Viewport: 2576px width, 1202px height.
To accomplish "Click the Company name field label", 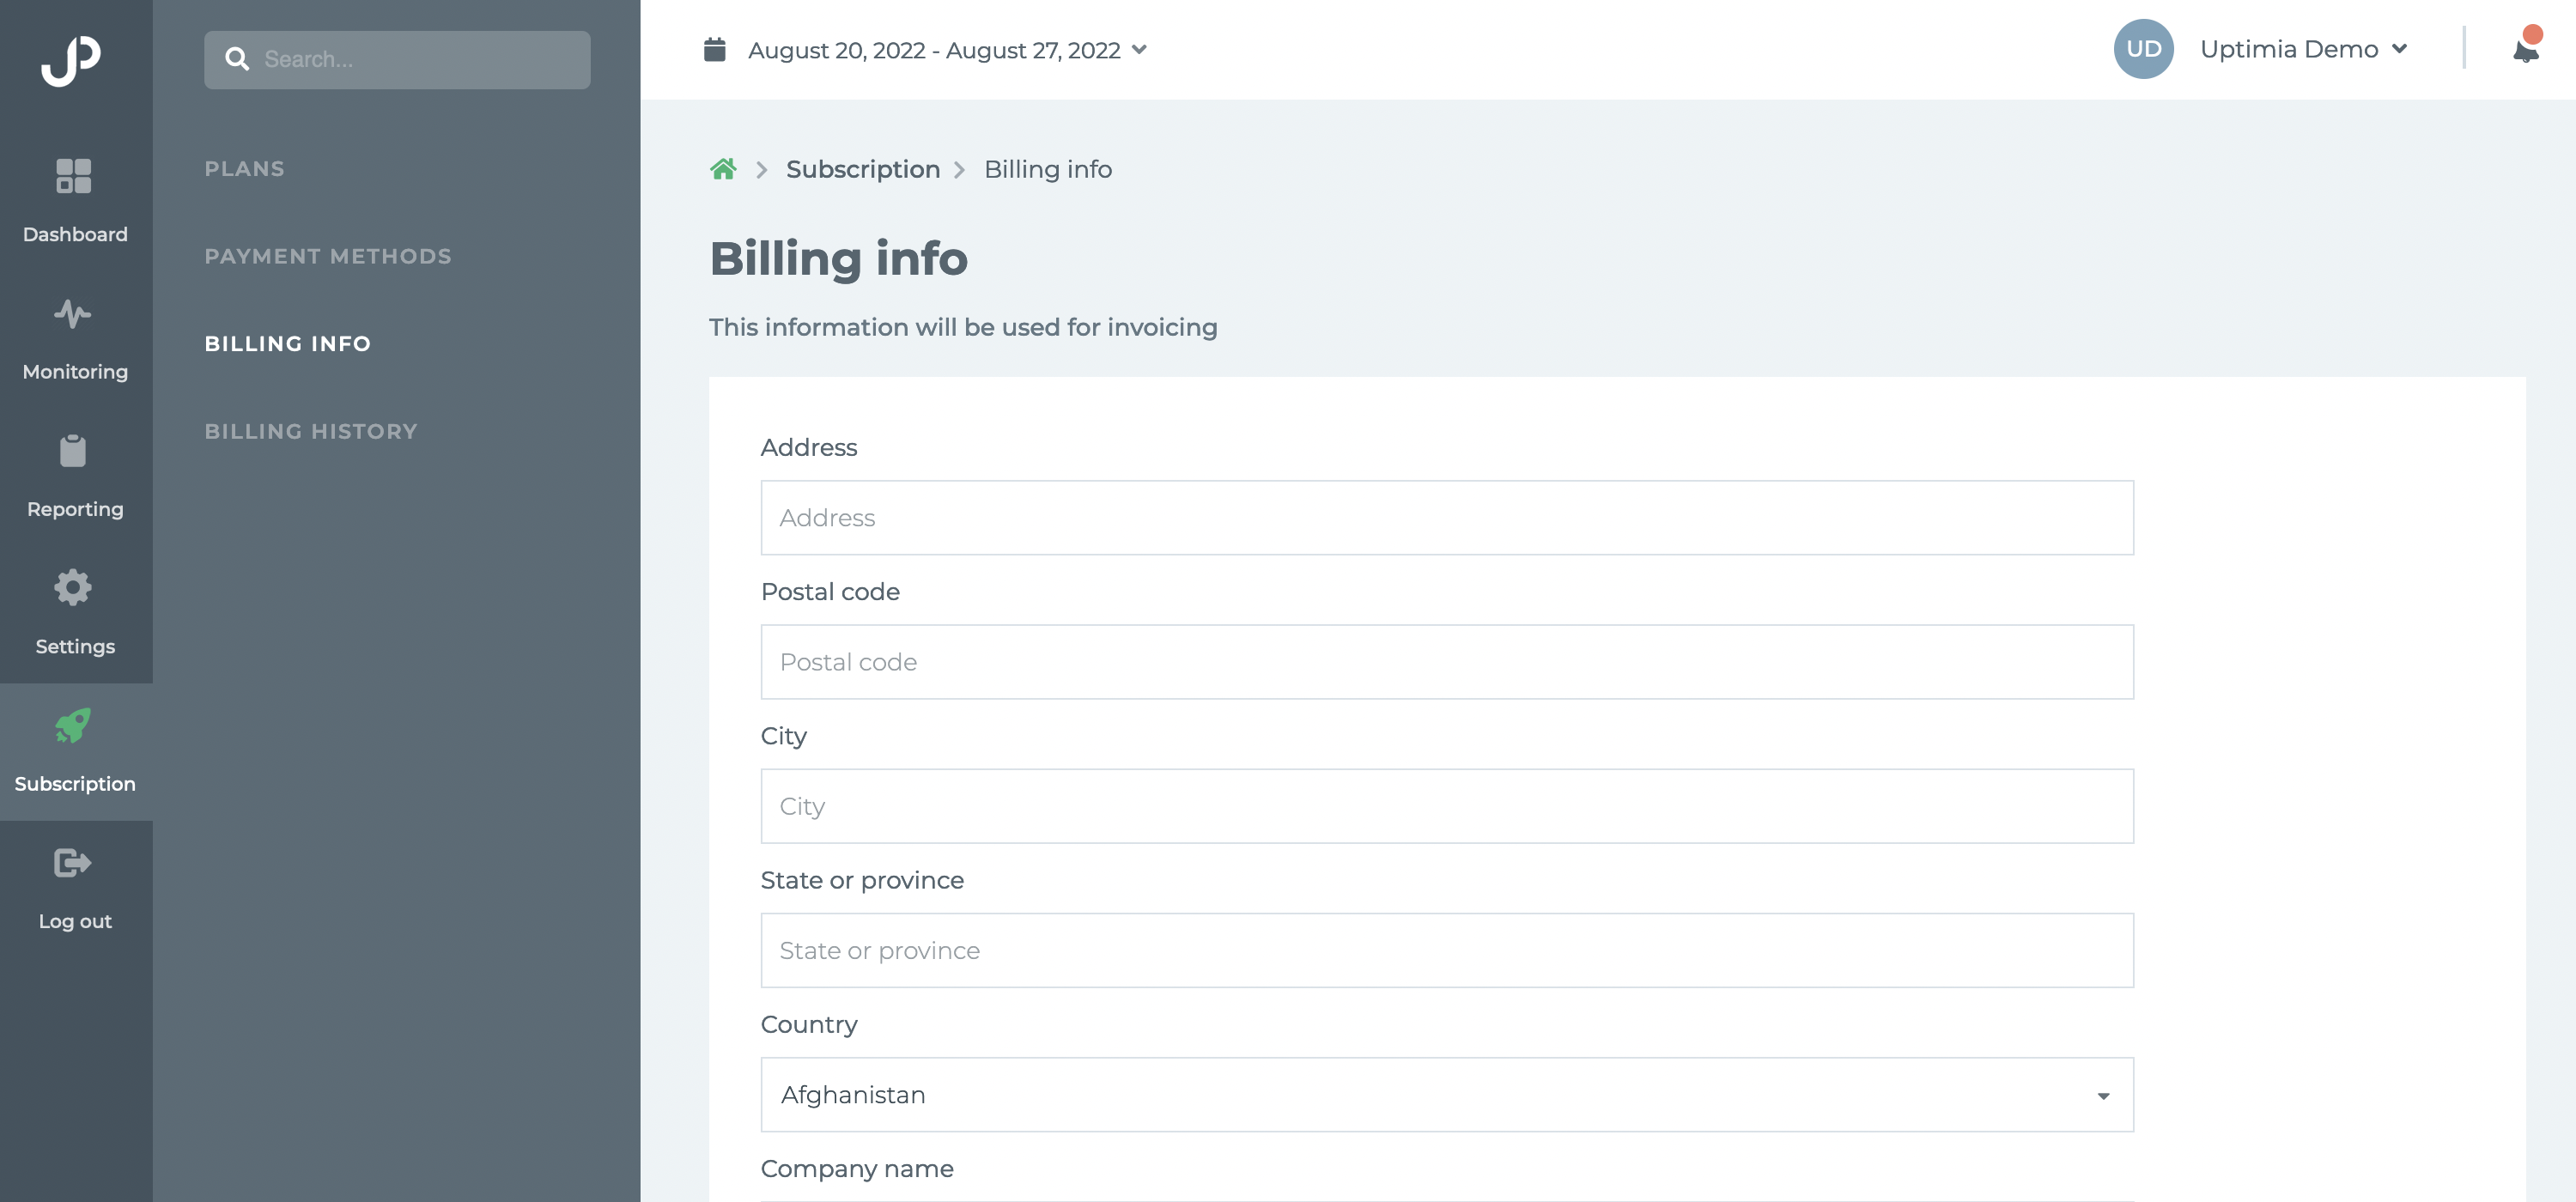I will [857, 1169].
